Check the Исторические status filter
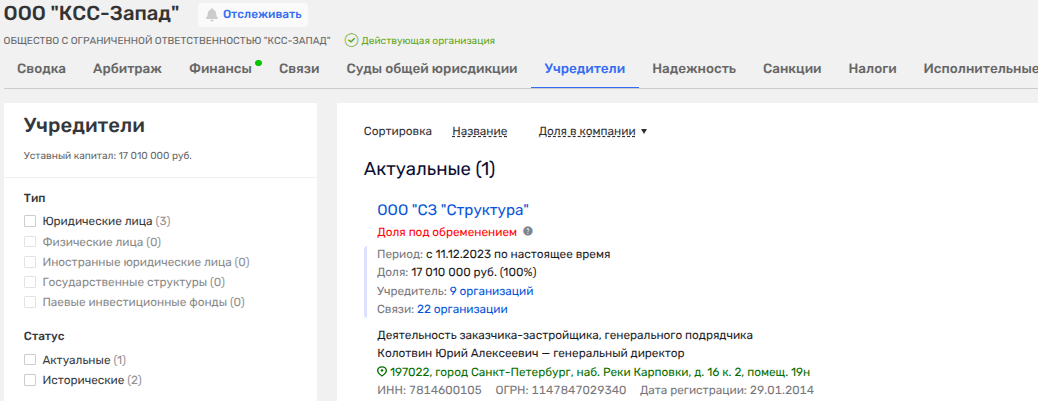 pyautogui.click(x=30, y=380)
